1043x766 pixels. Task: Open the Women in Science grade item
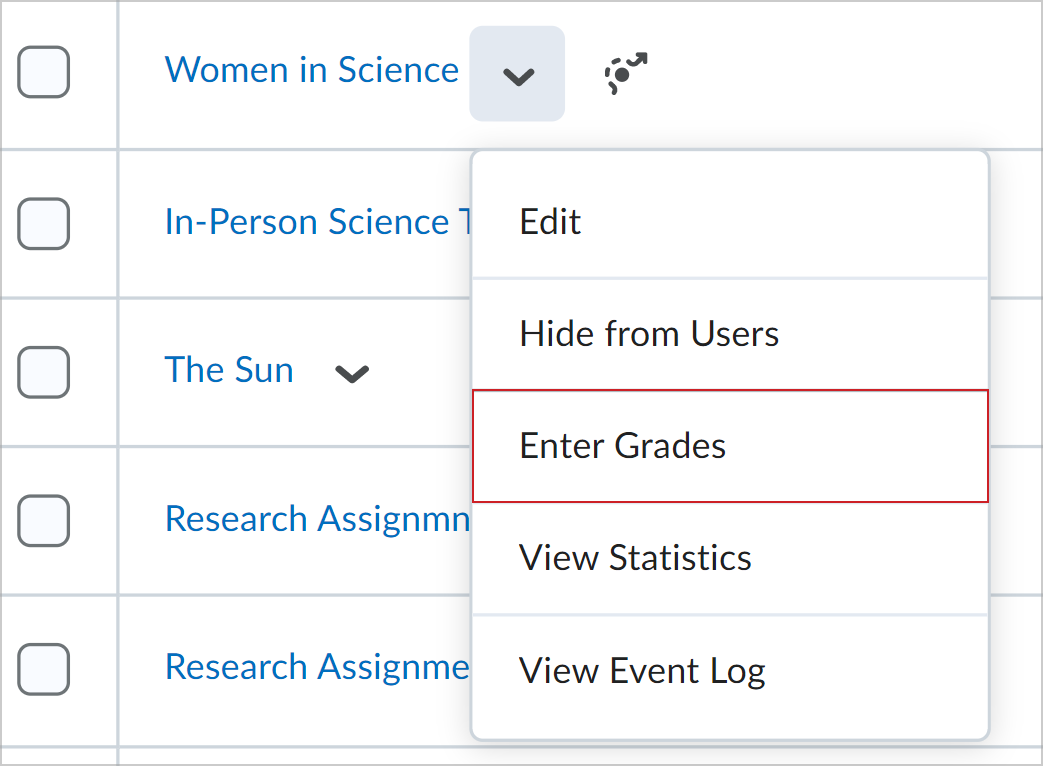[312, 70]
